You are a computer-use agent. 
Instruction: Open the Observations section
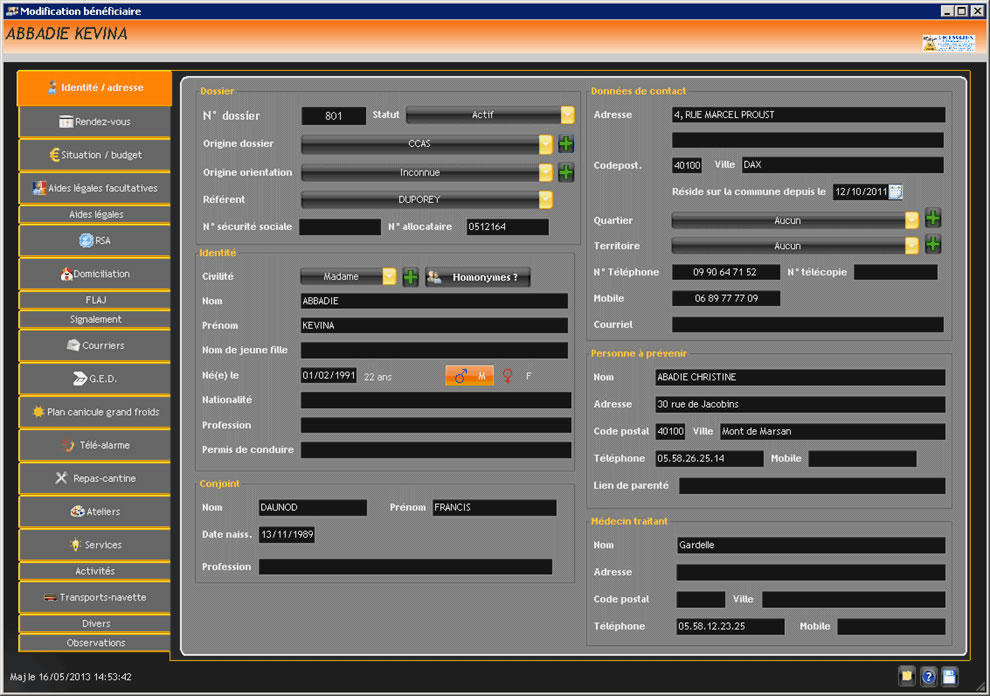click(x=94, y=643)
